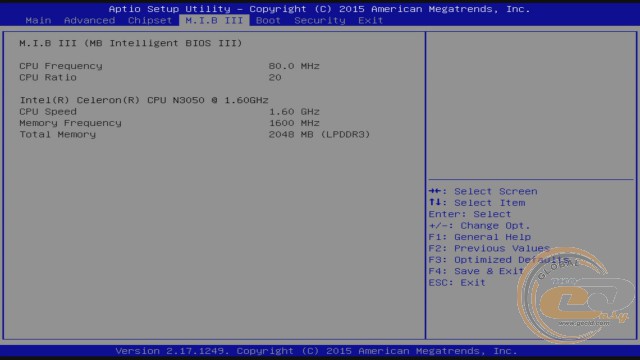Click the CPU Frequency 80.0 MHz value
640x360 pixels.
tap(294, 66)
